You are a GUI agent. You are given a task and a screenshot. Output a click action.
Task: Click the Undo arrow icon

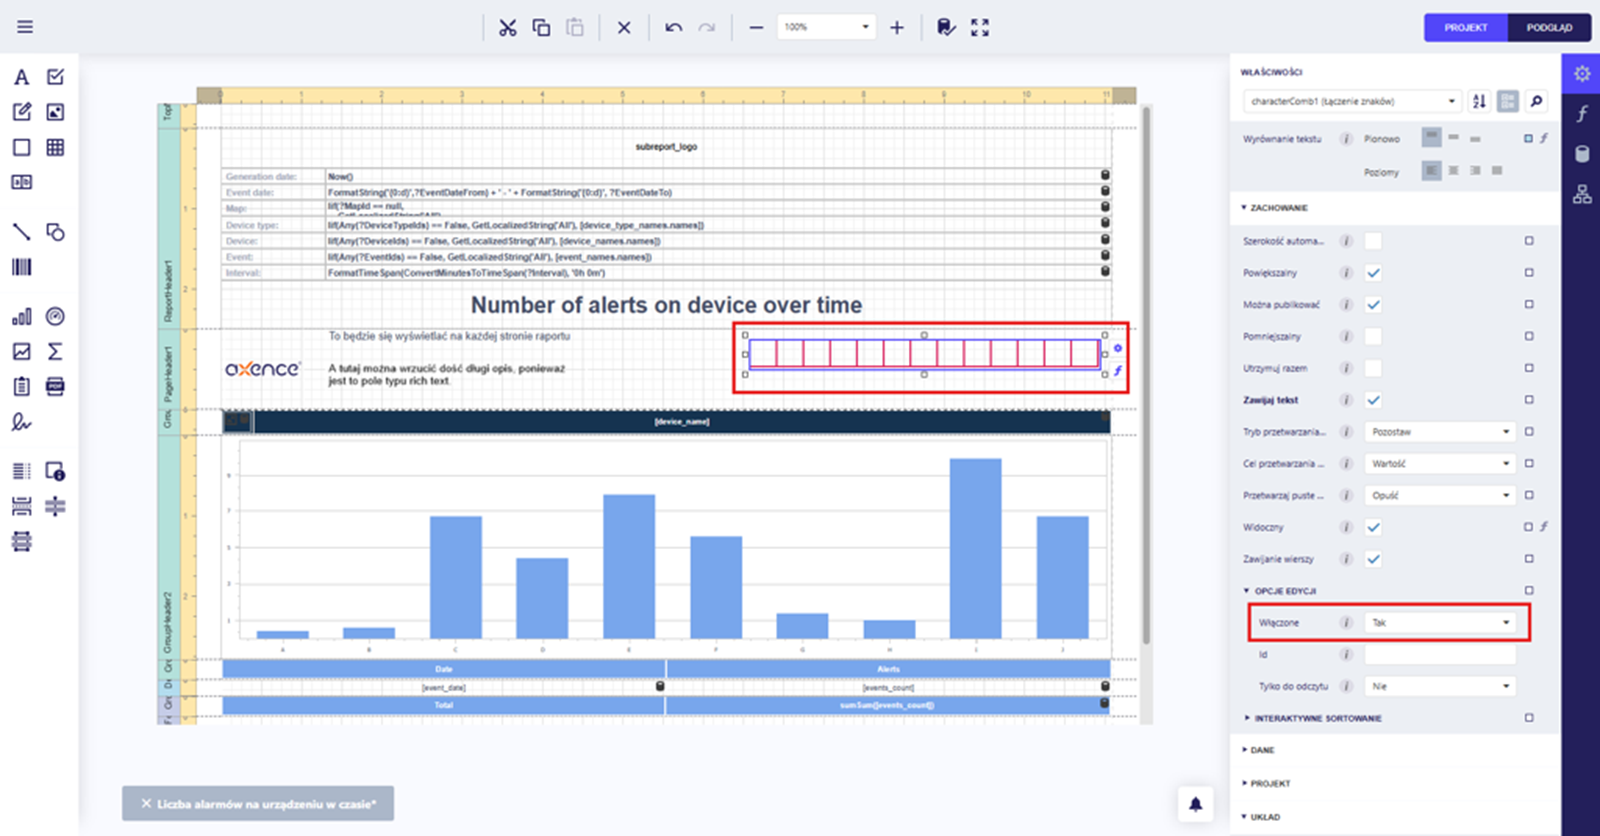(673, 28)
